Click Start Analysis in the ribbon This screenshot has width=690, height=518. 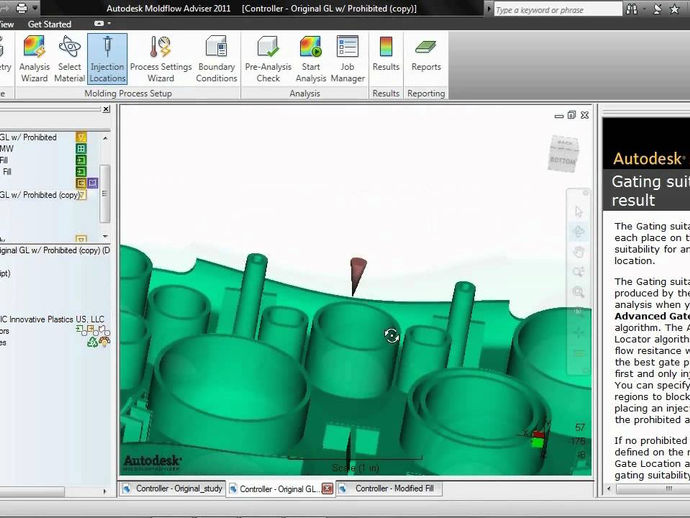[311, 59]
